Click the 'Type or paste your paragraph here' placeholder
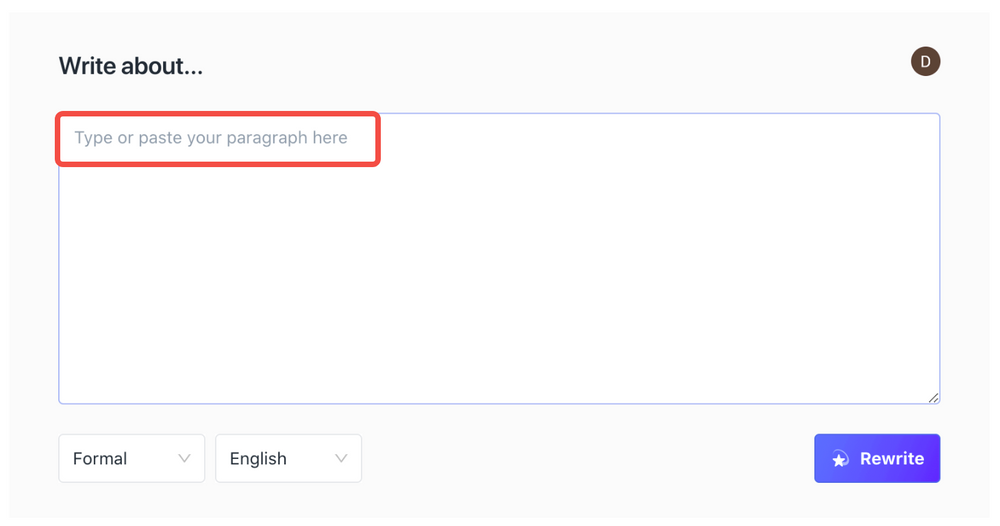This screenshot has height=526, width=1000. click(211, 138)
